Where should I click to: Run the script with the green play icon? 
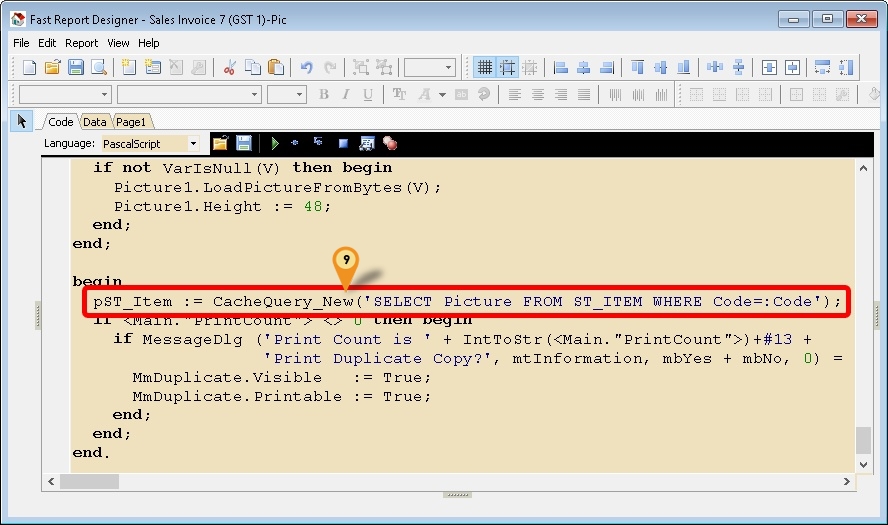tap(274, 144)
